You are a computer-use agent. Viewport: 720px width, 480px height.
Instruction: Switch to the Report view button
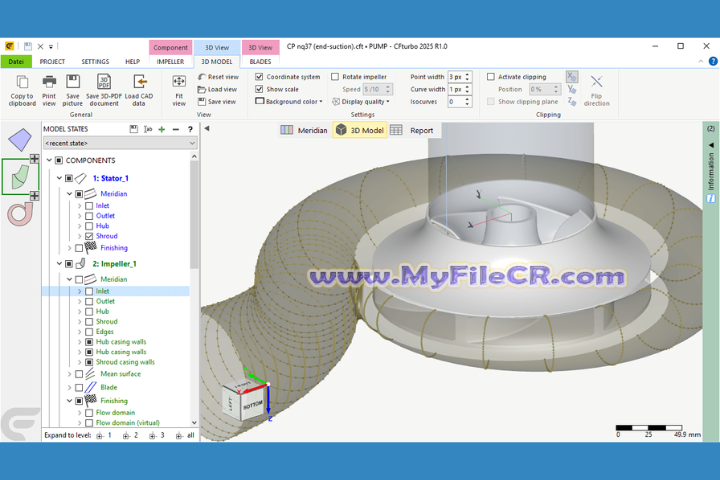click(x=413, y=130)
